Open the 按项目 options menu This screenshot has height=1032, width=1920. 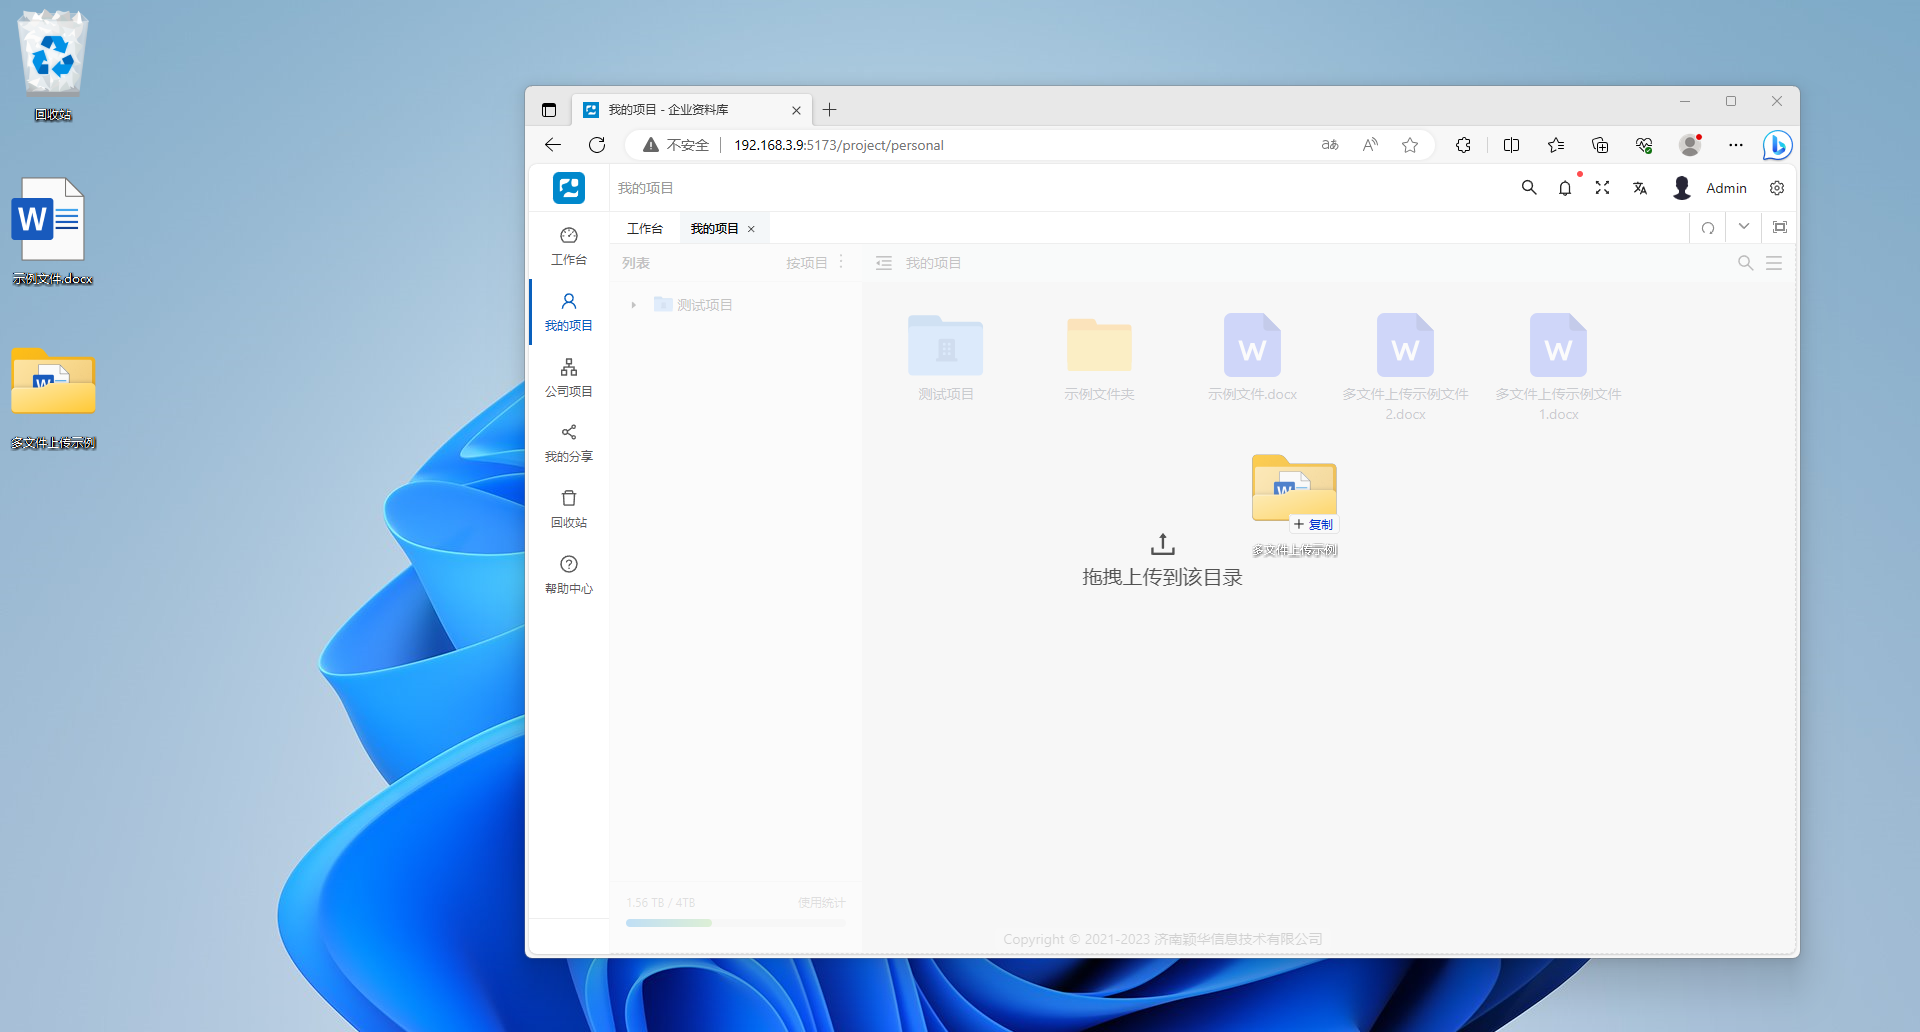[841, 262]
